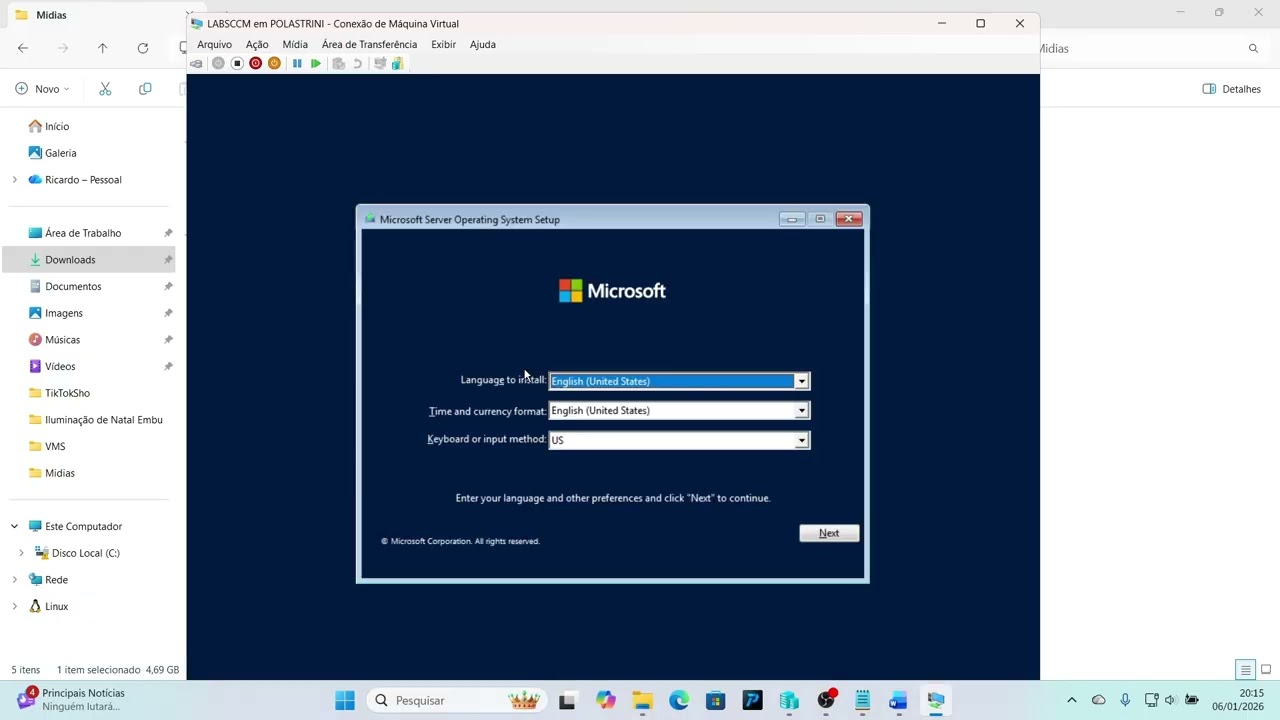Open the Ajuda menu
This screenshot has height=720, width=1280.
tap(483, 44)
